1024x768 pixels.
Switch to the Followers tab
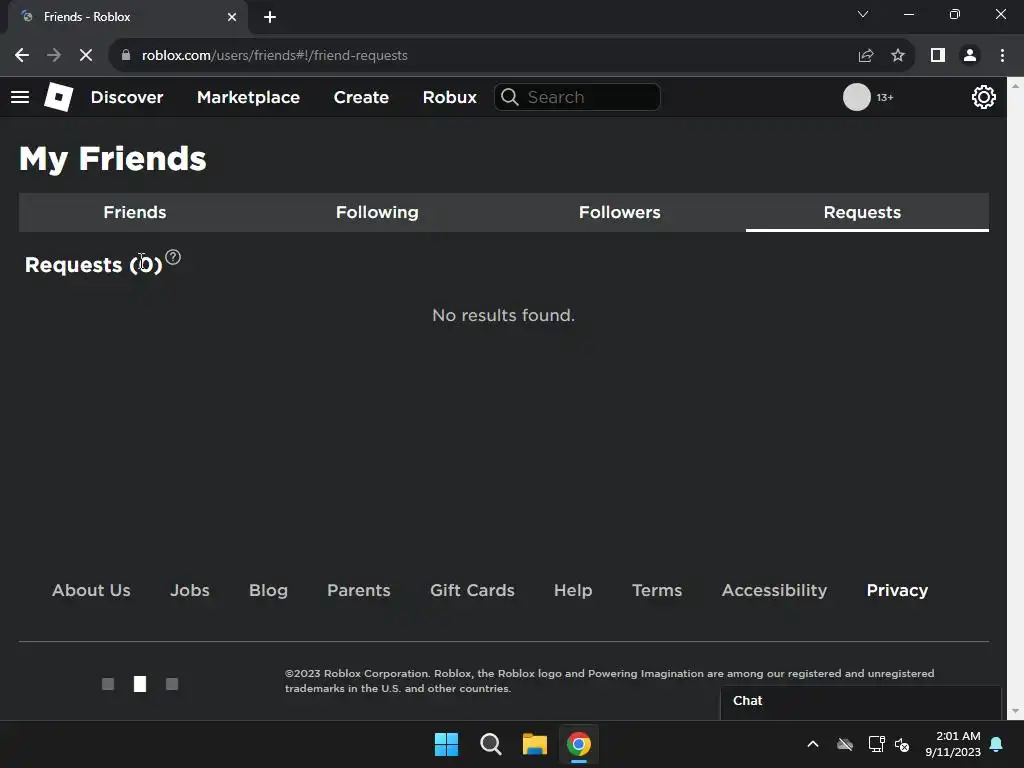620,212
